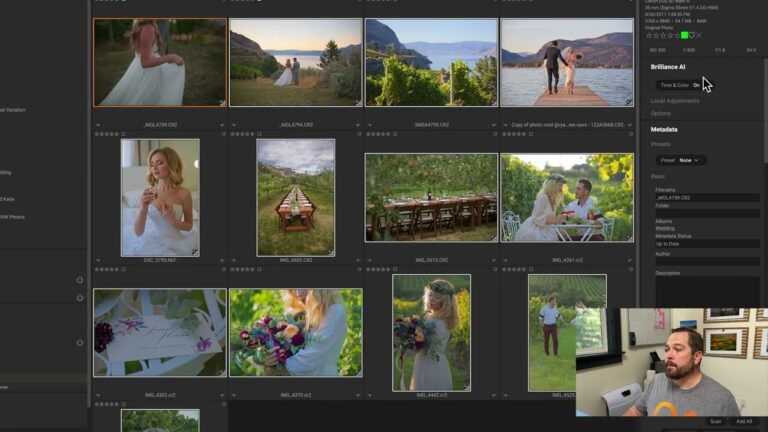This screenshot has width=768, height=432.
Task: Set star rating on IMG_0613.CR2 cell
Action: pos(378,134)
